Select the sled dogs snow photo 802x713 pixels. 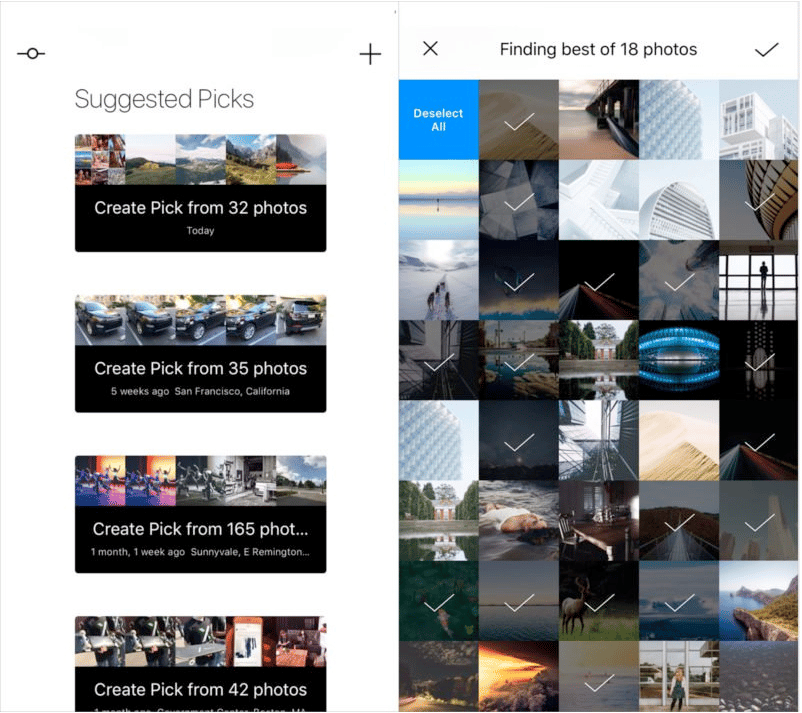[x=439, y=280]
